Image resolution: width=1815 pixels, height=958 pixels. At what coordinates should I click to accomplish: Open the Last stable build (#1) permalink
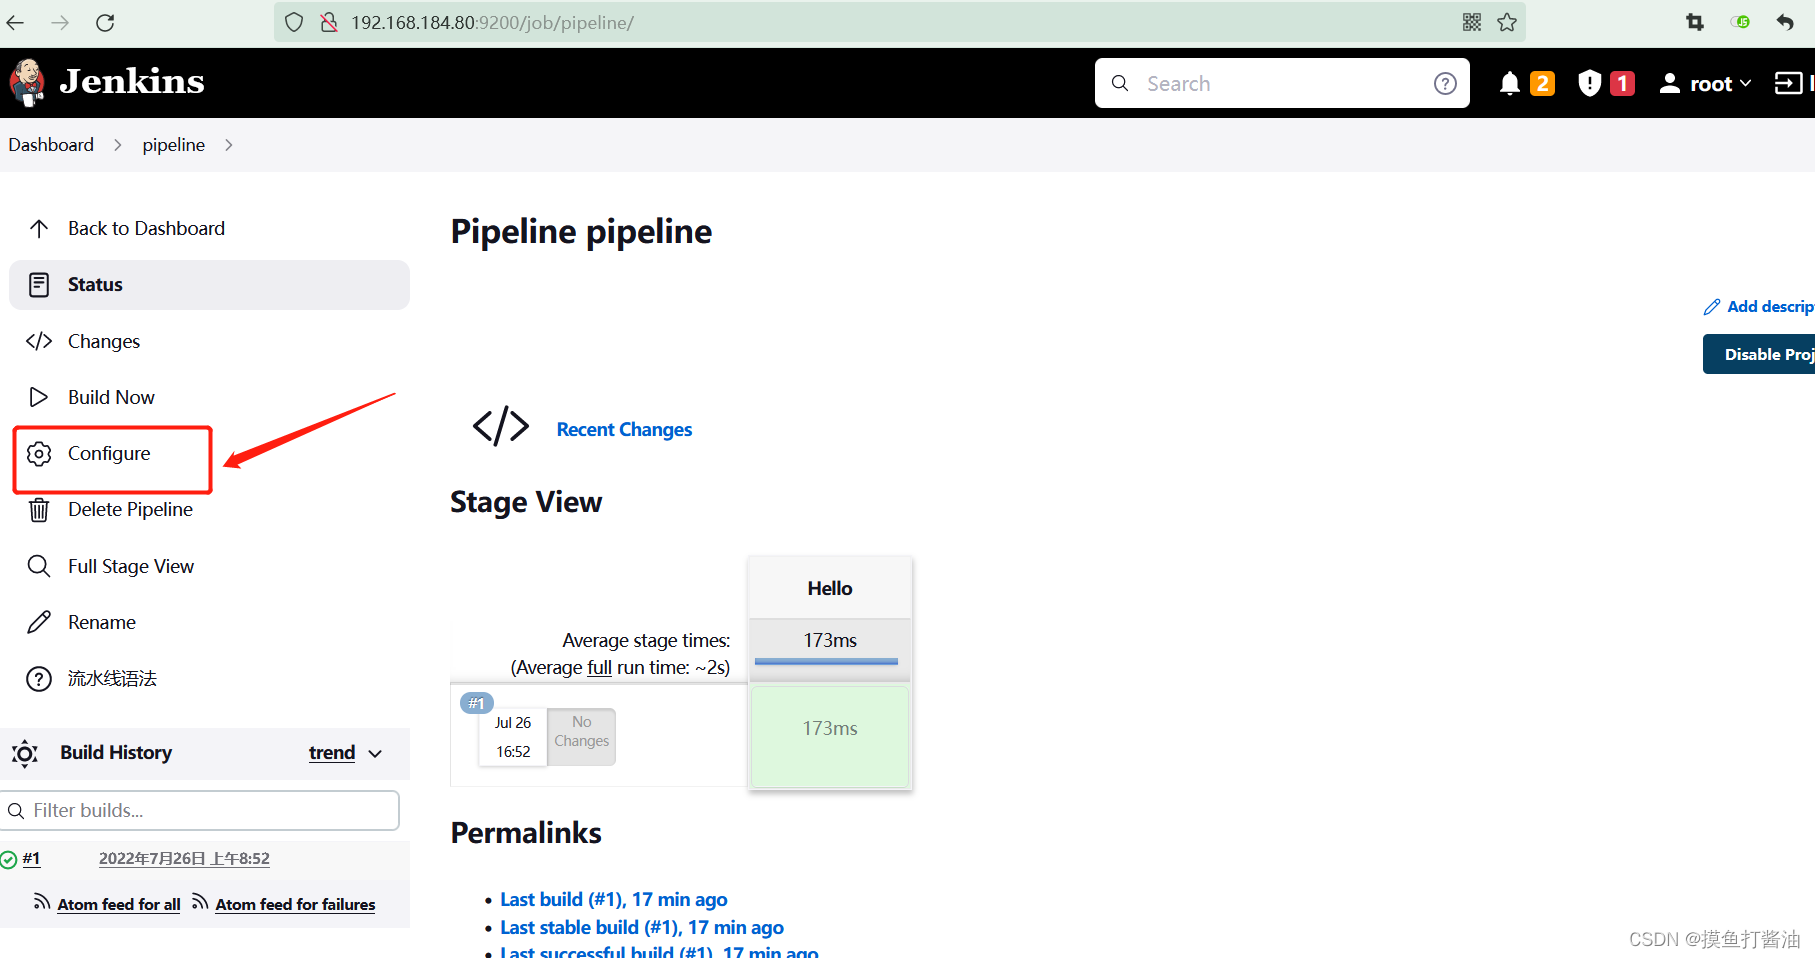tap(642, 928)
